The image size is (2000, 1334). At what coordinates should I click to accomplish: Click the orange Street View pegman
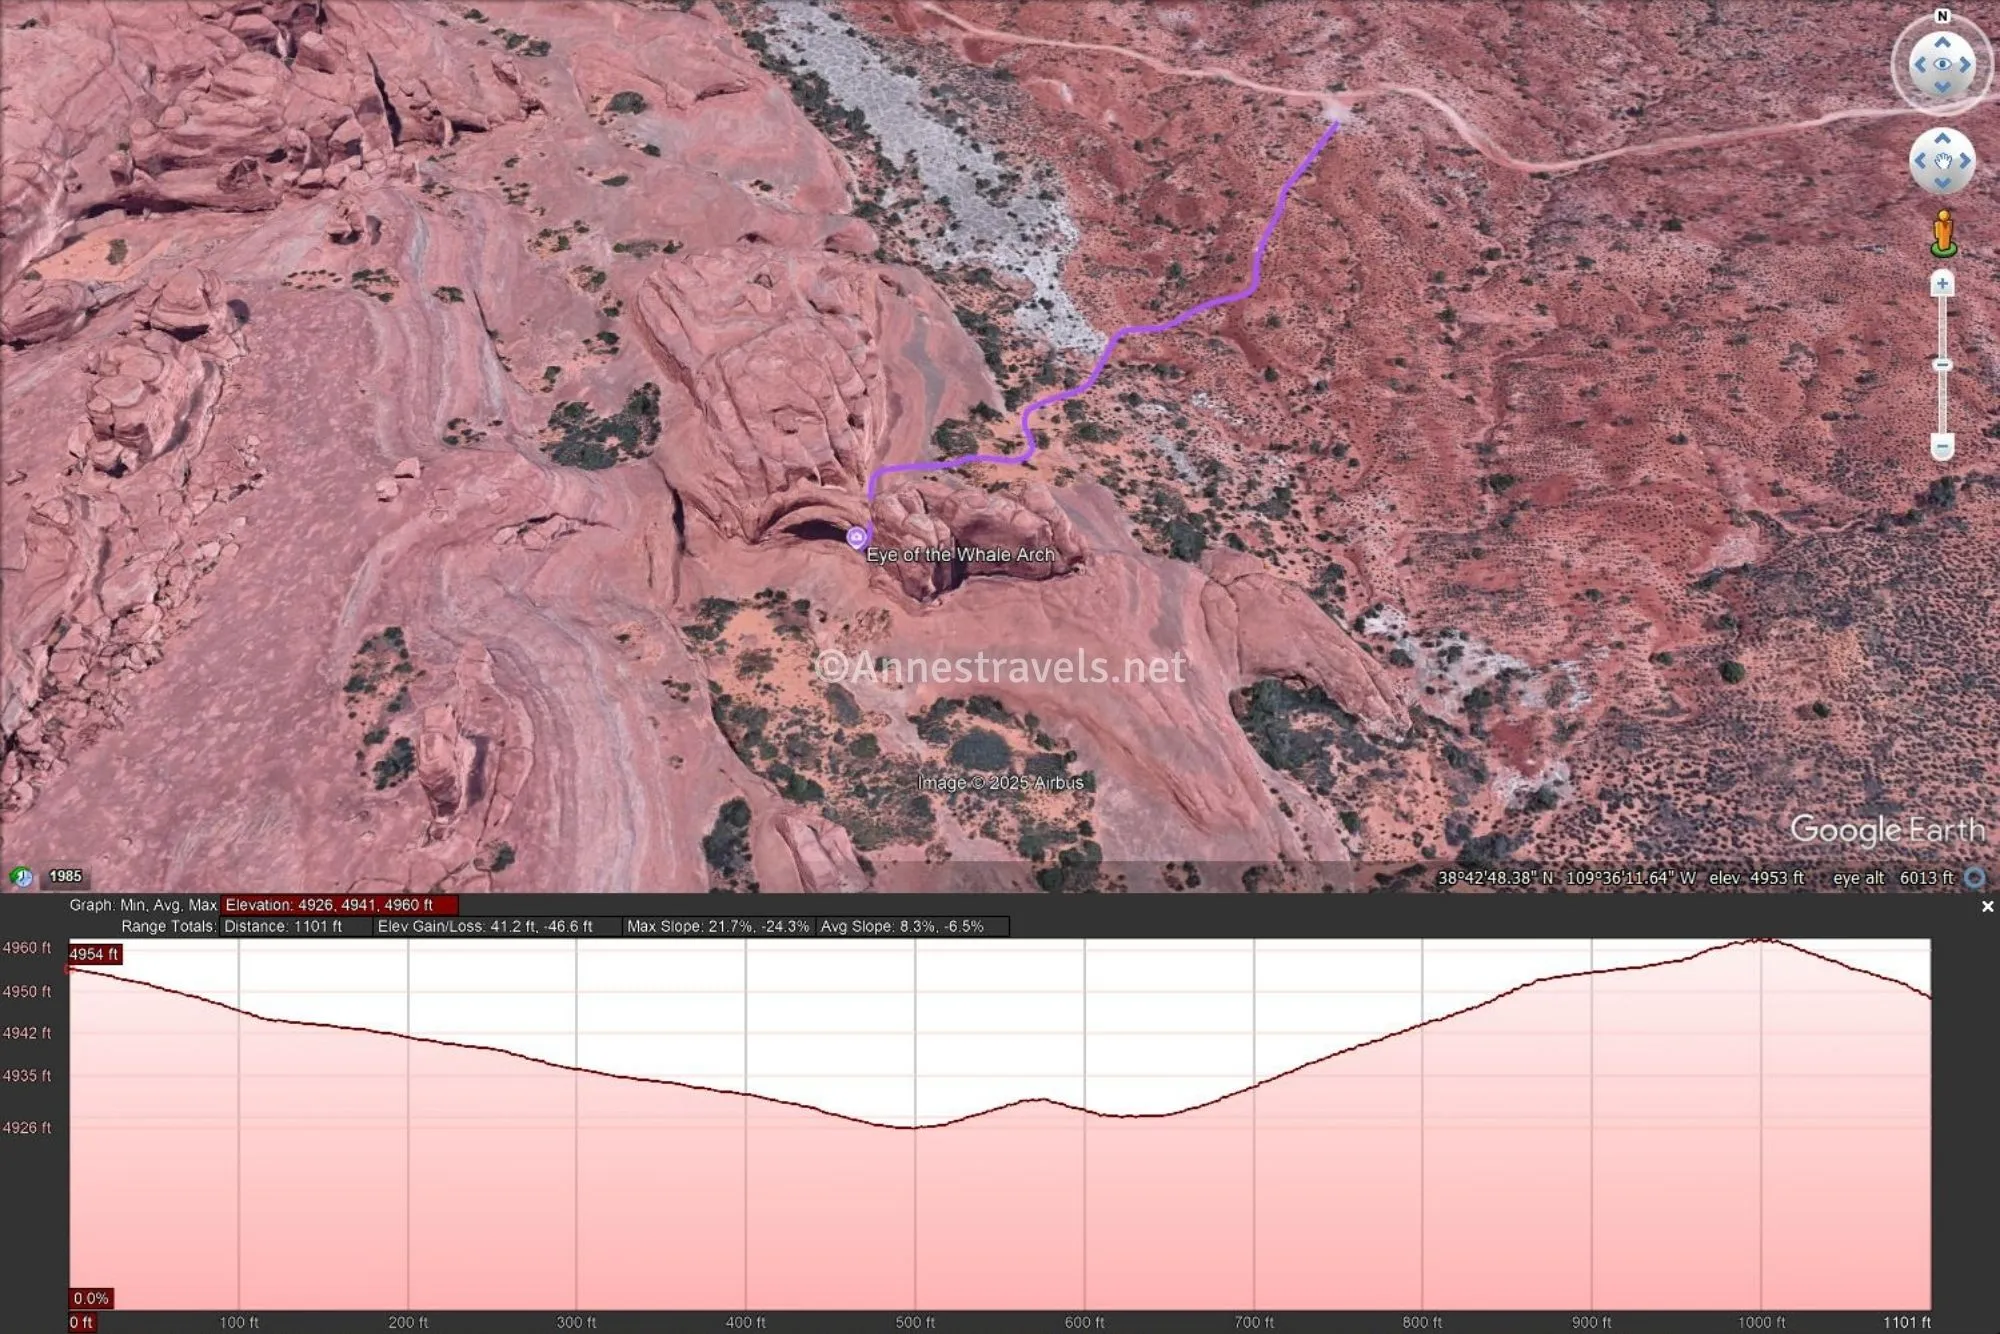(x=1943, y=234)
